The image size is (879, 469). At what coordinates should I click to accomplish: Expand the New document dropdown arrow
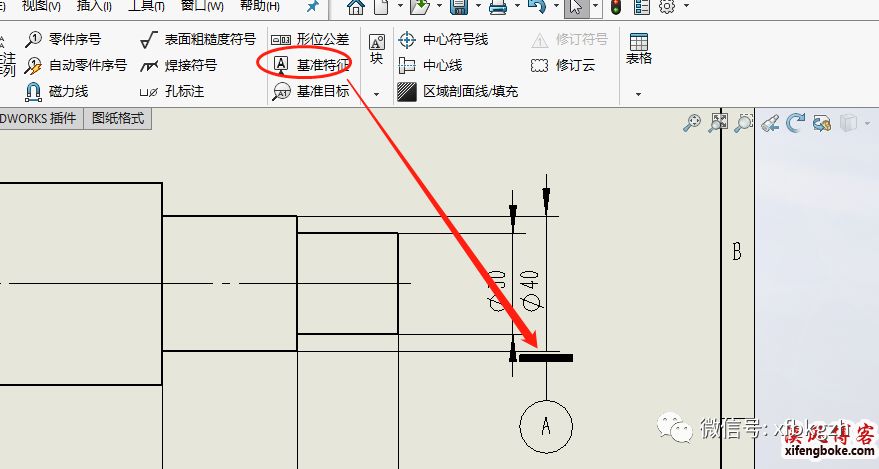coord(400,6)
